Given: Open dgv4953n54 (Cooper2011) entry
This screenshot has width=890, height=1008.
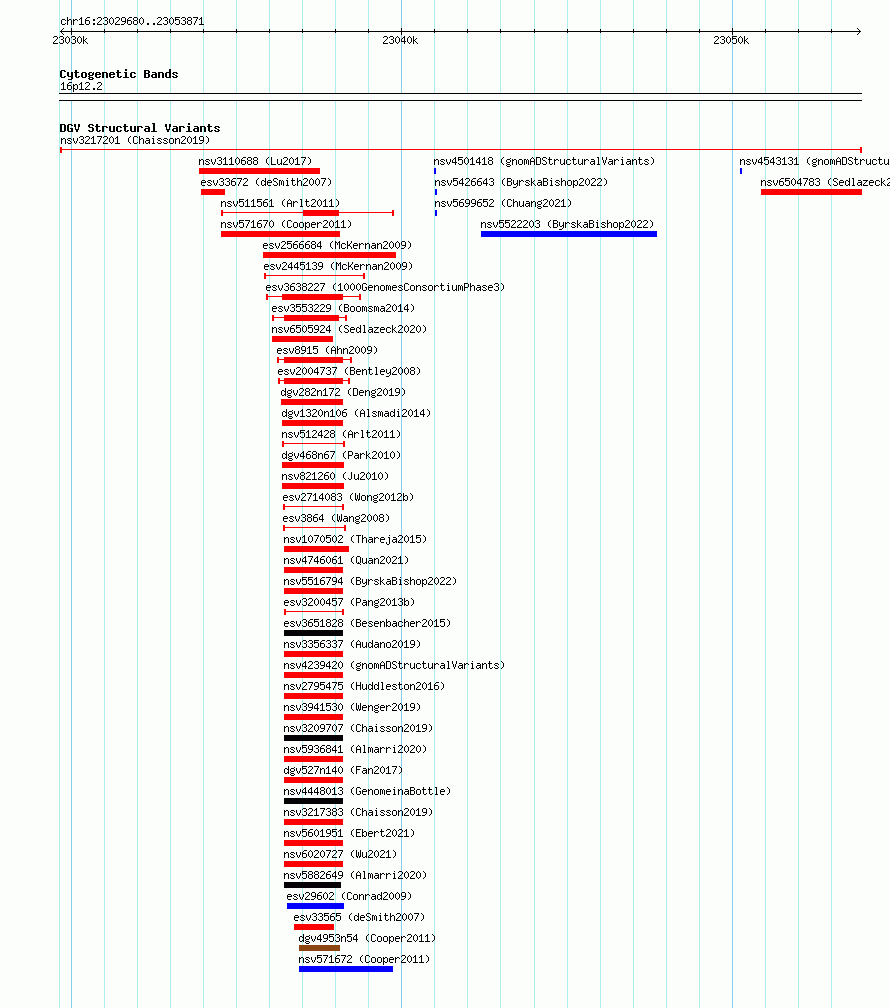Looking at the screenshot, I should [x=367, y=939].
